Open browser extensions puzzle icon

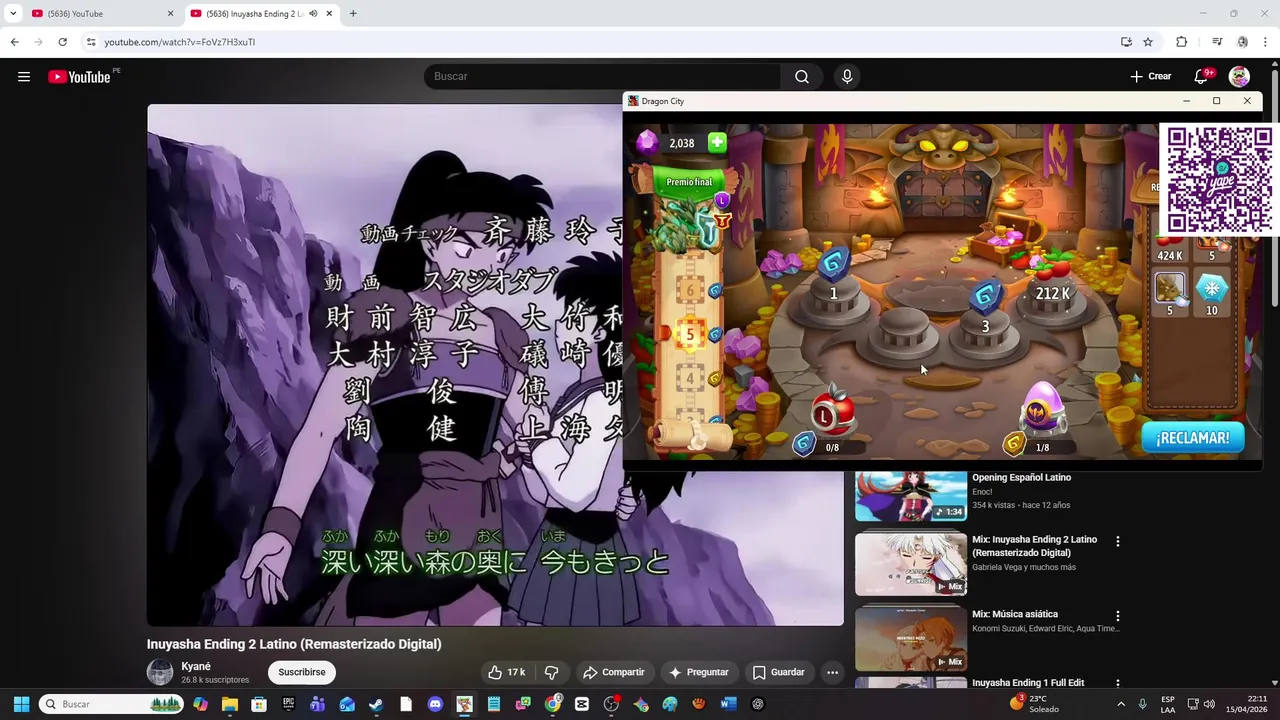pos(1181,42)
